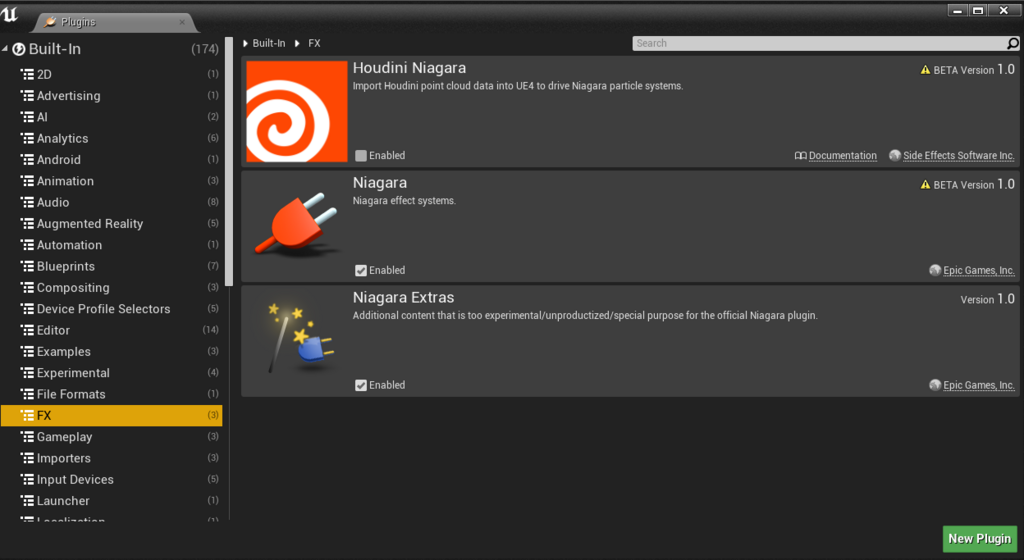Click globe icon beside Niagara's Epic Games link

[935, 270]
